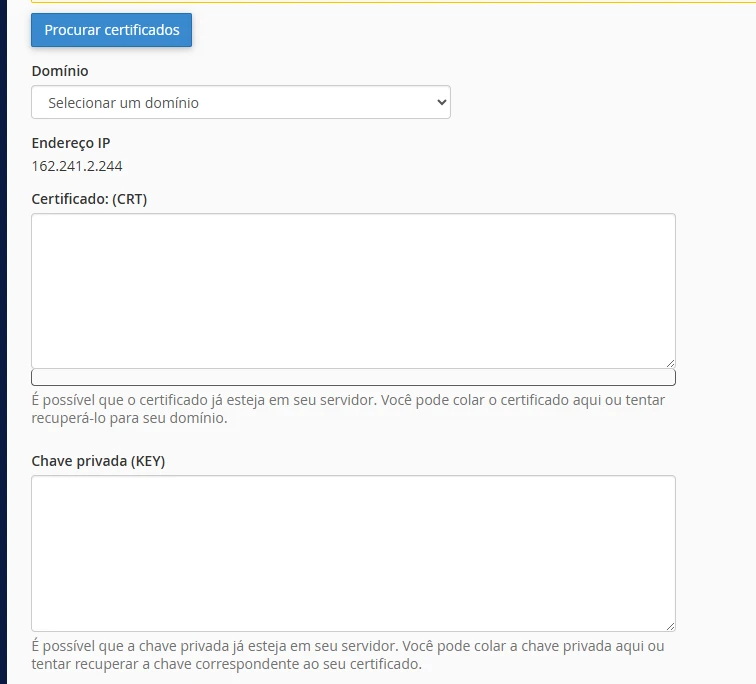Click the private key help text paragraph
Image resolution: width=756 pixels, height=684 pixels.
click(x=347, y=655)
